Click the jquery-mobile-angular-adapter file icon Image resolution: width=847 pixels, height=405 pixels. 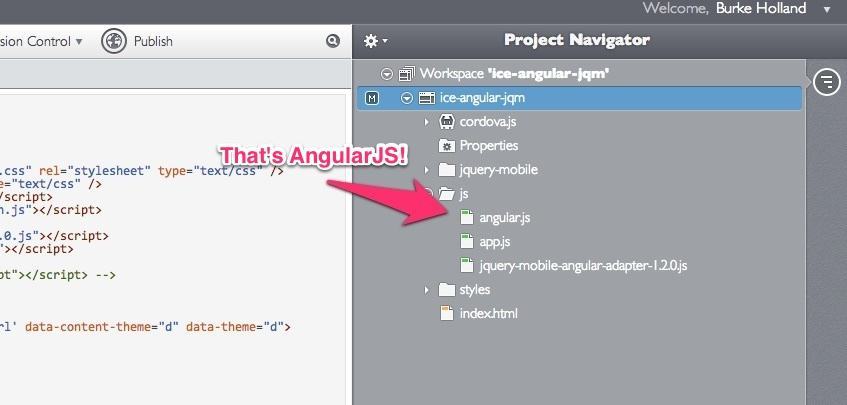(467, 265)
